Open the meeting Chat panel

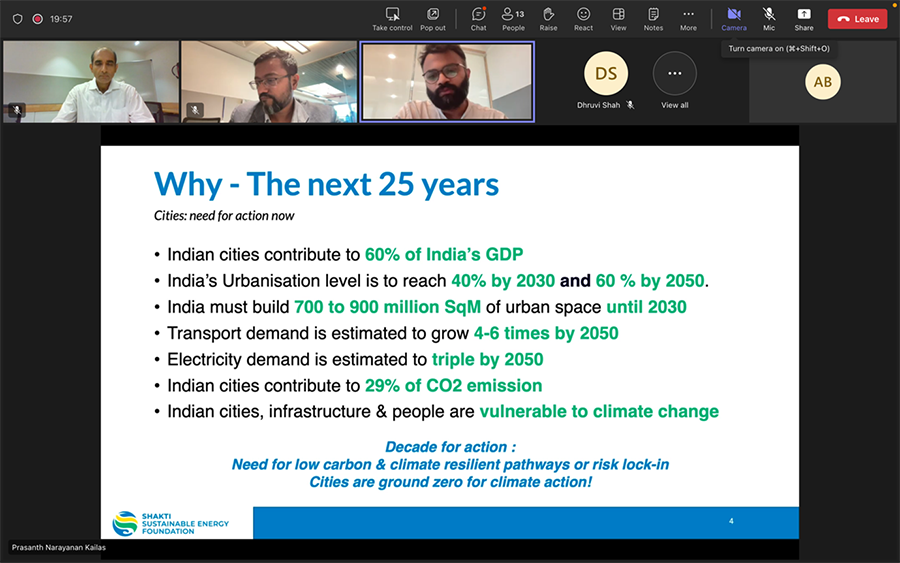(x=478, y=19)
